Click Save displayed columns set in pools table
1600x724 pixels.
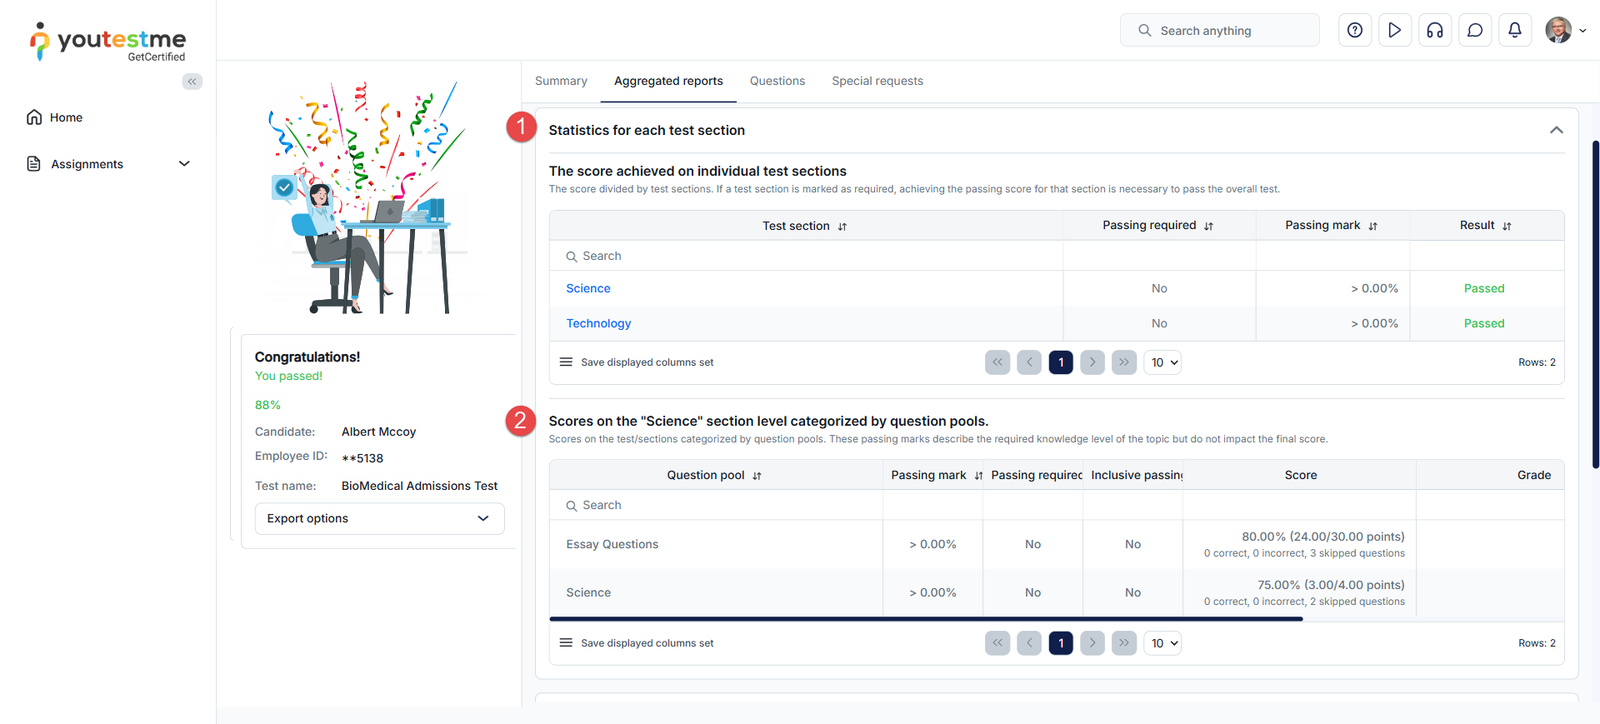646,644
